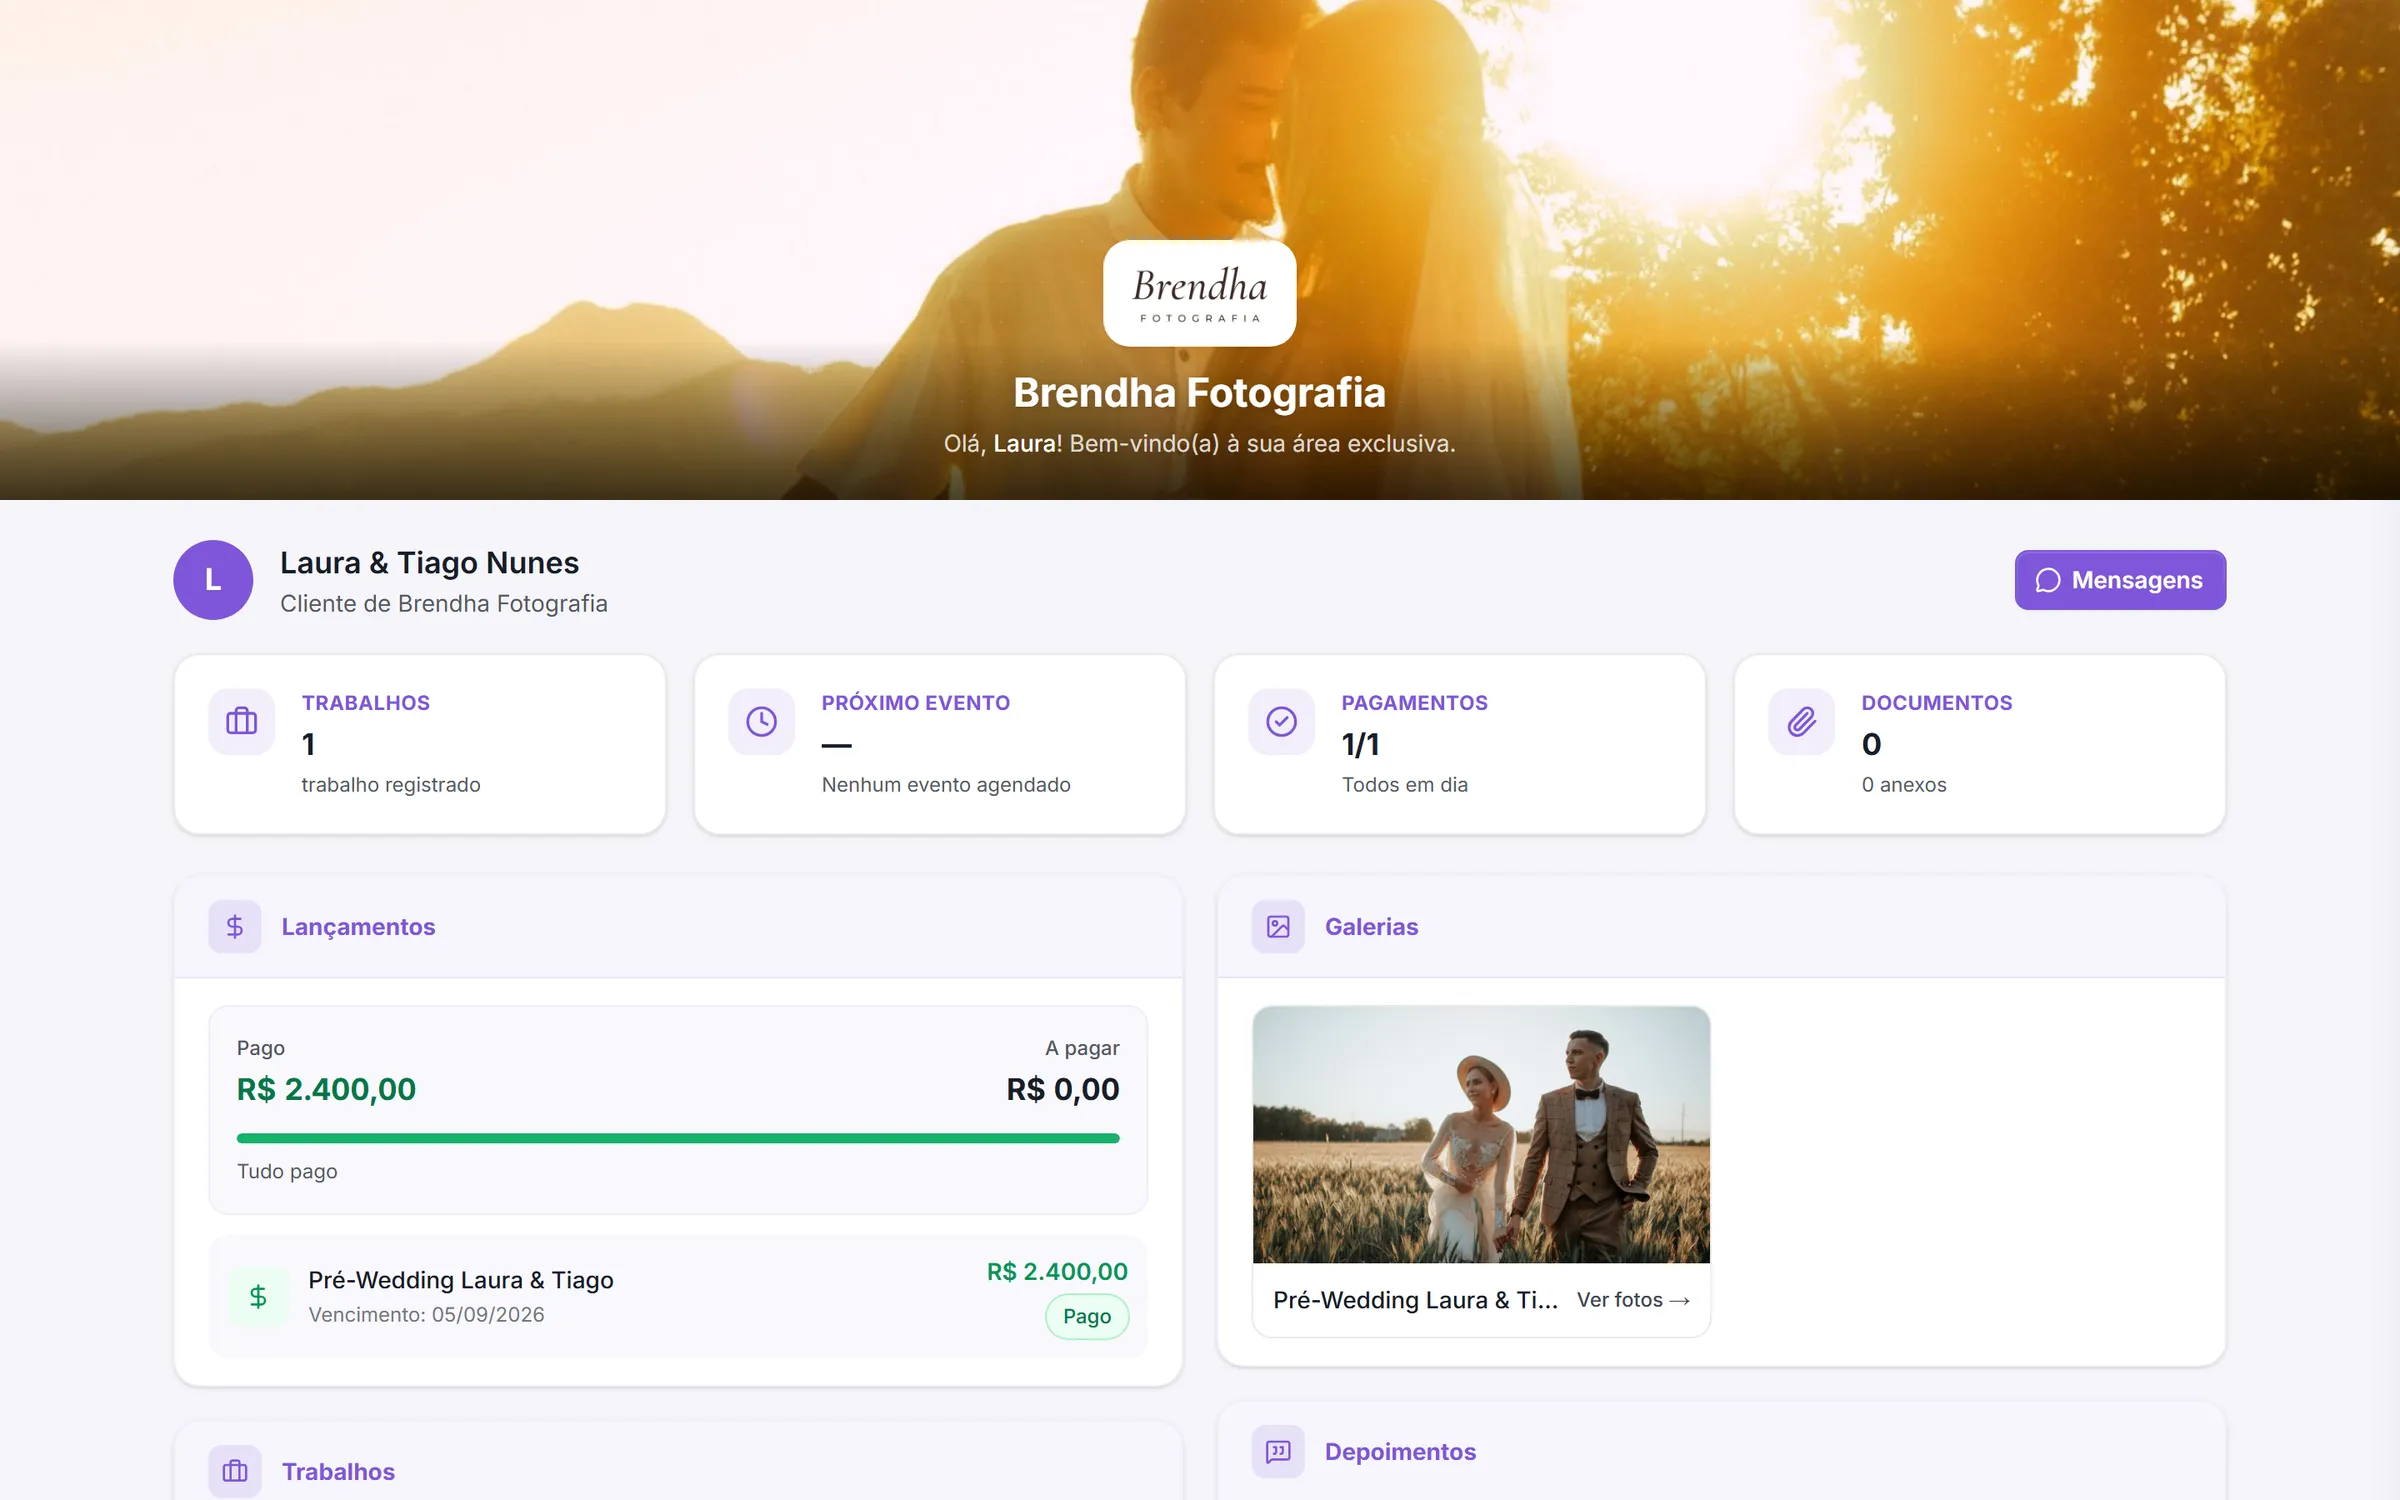Screen dimensions: 2400x1500
Task: Click the paperclip icon in Documentos card
Action: coord(1802,721)
